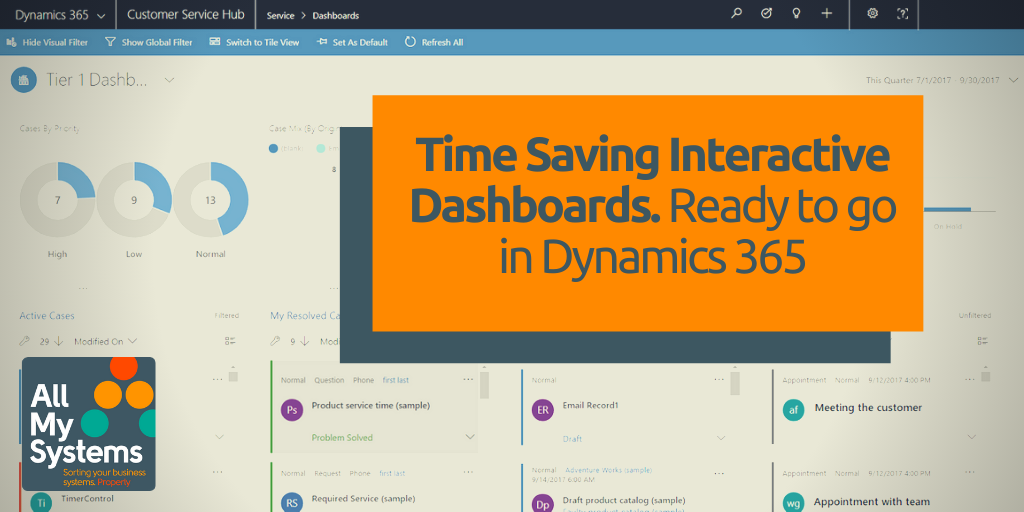
Task: Open more options on Product service time card
Action: click(468, 379)
